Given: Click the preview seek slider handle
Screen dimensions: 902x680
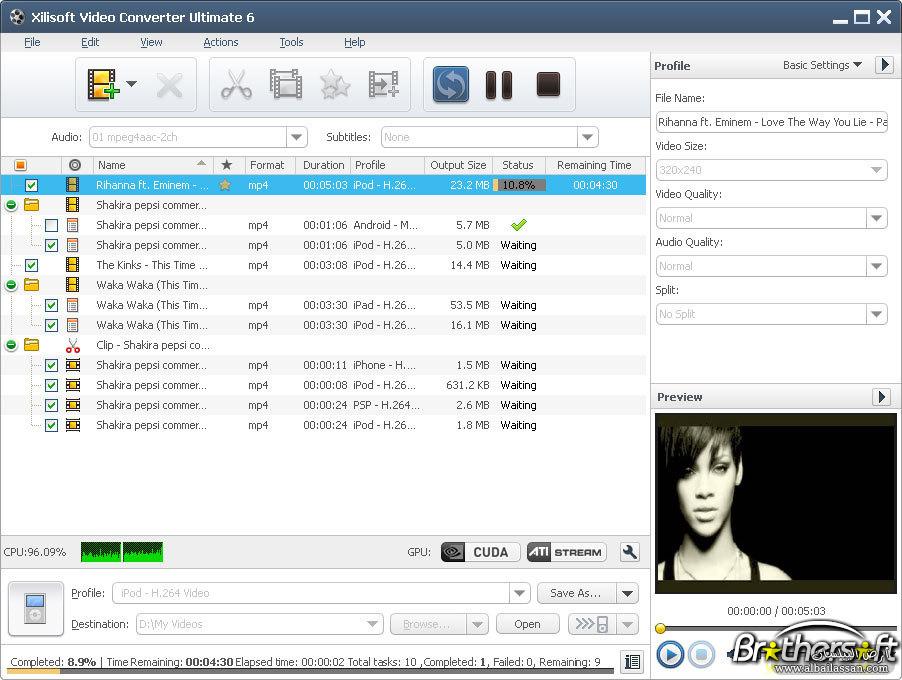Looking at the screenshot, I should click(660, 628).
